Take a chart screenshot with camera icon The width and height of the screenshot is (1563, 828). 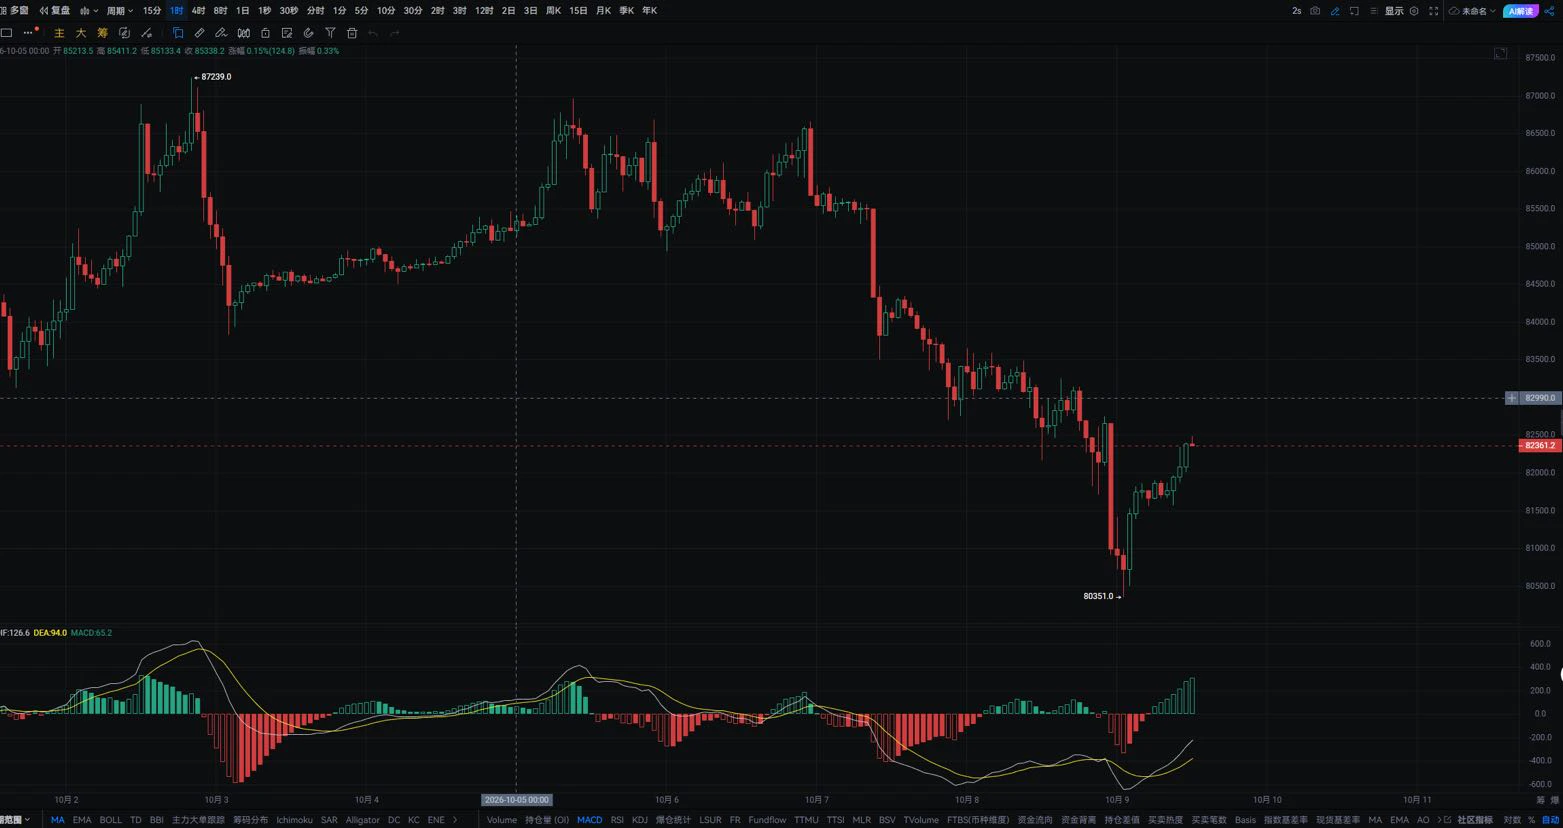pyautogui.click(x=1315, y=10)
